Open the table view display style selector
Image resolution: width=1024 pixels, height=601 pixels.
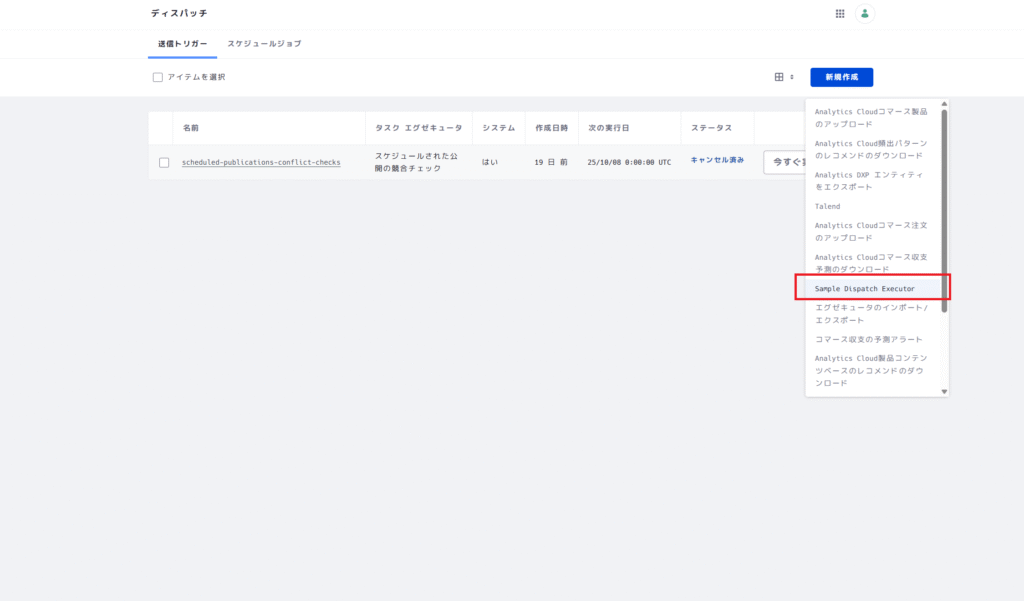point(784,77)
